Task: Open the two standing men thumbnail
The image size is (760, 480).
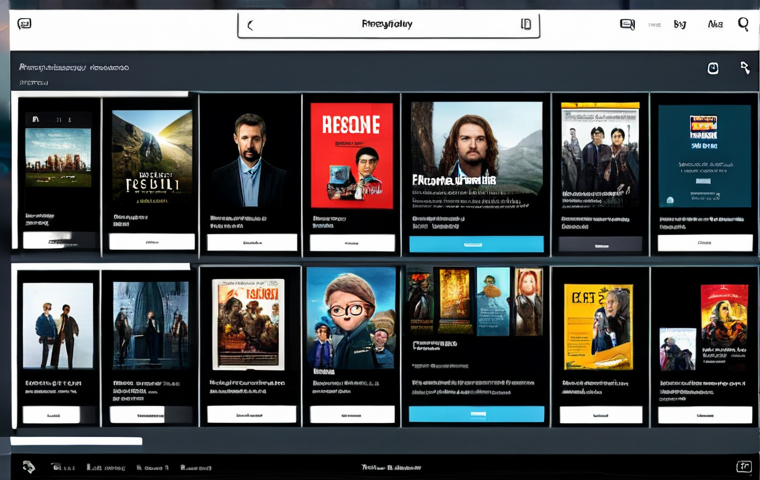Action: 58,325
